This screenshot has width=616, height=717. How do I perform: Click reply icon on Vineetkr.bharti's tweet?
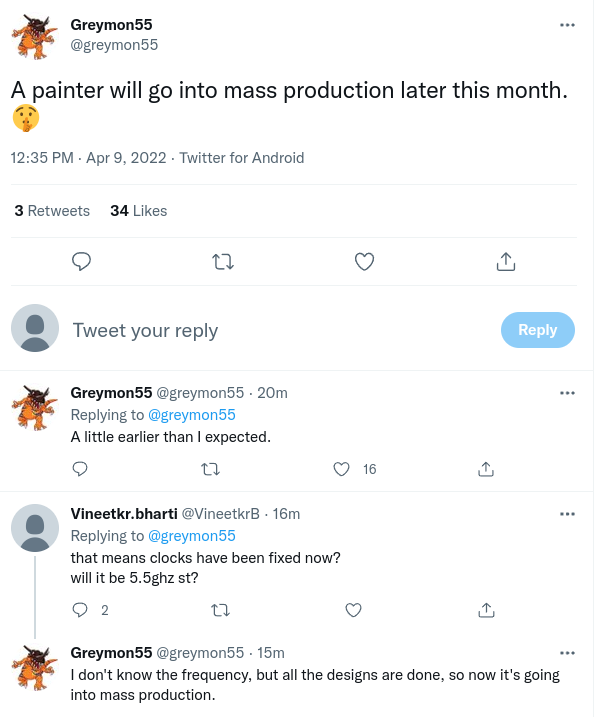[81, 609]
